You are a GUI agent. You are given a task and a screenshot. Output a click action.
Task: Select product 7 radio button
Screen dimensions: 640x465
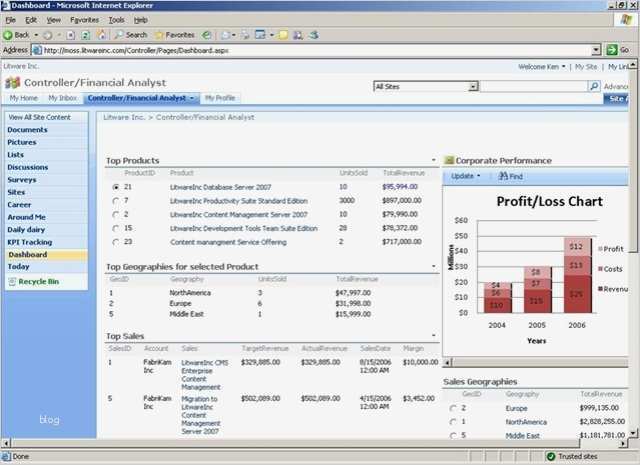point(116,201)
